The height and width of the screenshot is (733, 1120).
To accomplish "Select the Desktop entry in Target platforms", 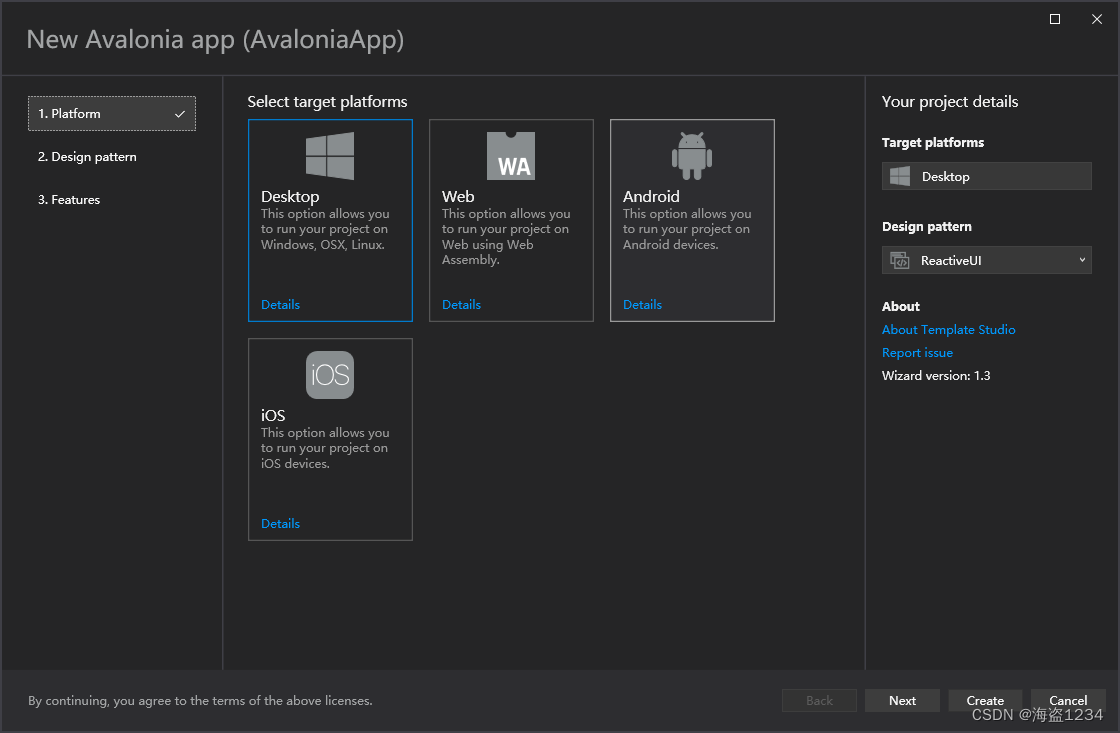I will click(986, 176).
